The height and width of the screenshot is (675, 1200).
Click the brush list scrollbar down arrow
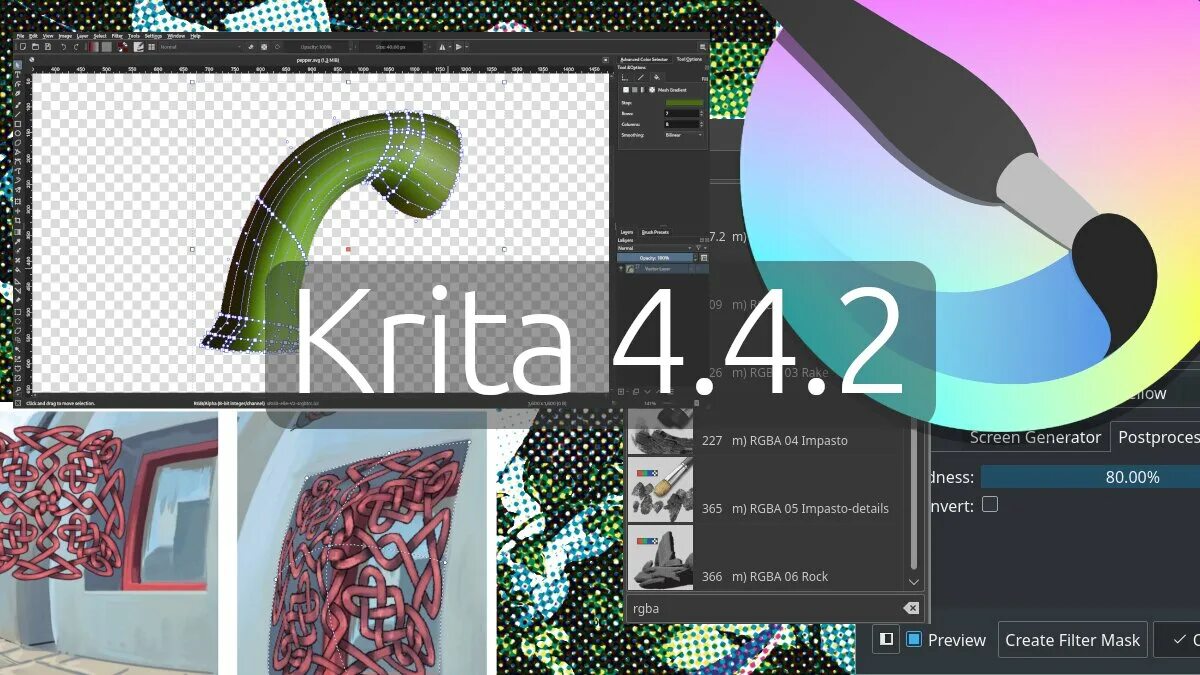coord(914,581)
